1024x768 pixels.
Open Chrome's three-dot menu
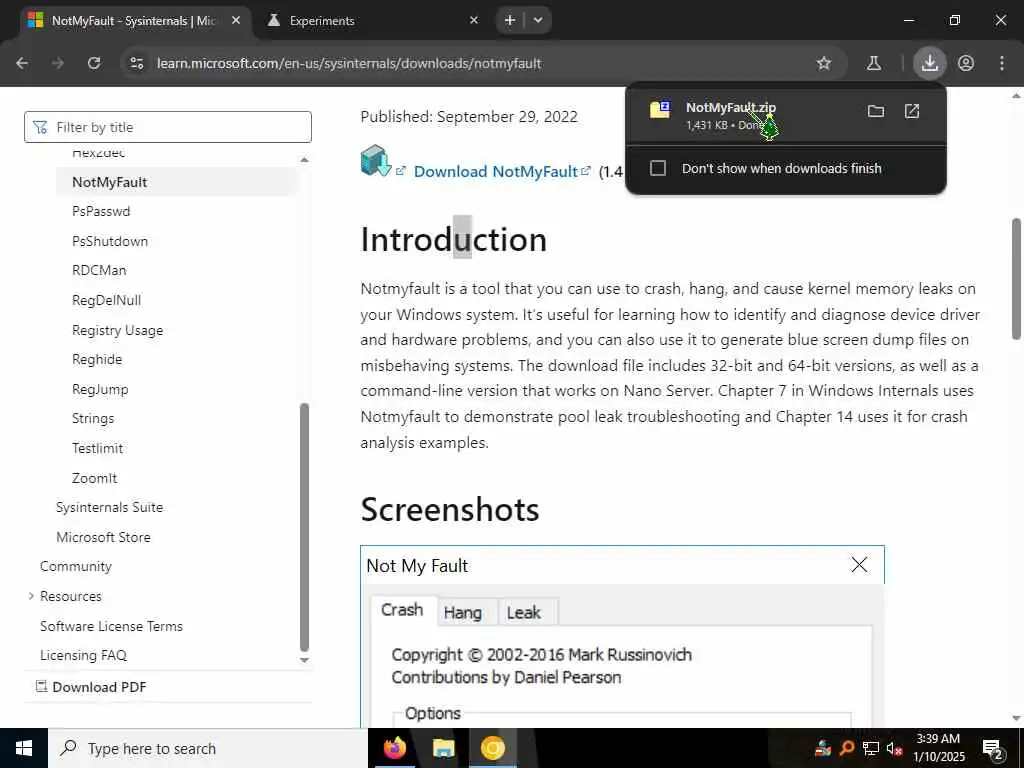click(x=1002, y=63)
